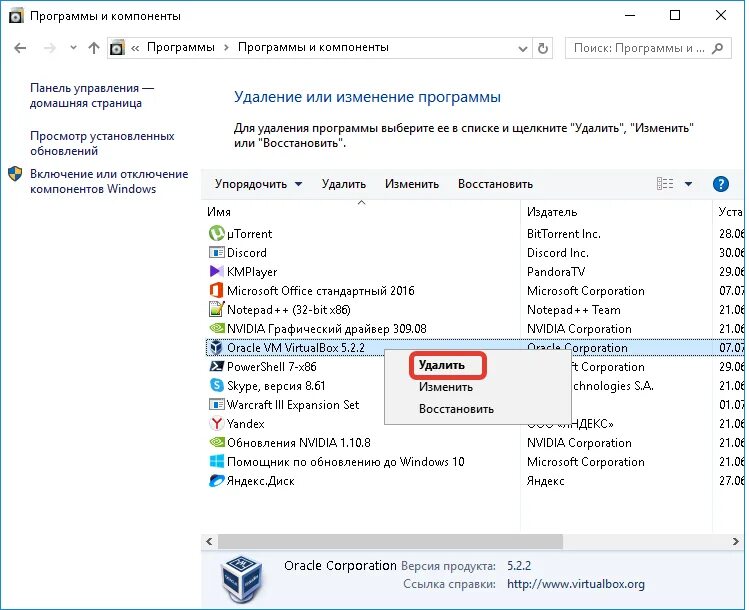Click the control panel icon in address bar

coord(117,48)
